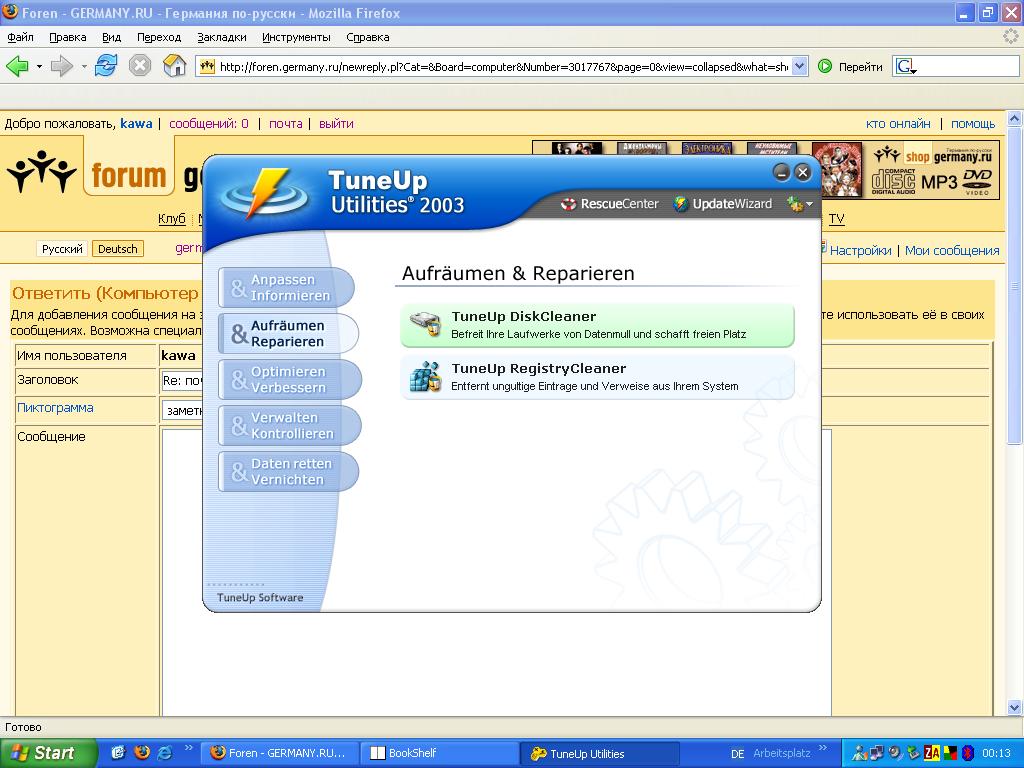Screen dimensions: 1024x768
Task: Click the Пиктограмма label link
Action: point(55,408)
